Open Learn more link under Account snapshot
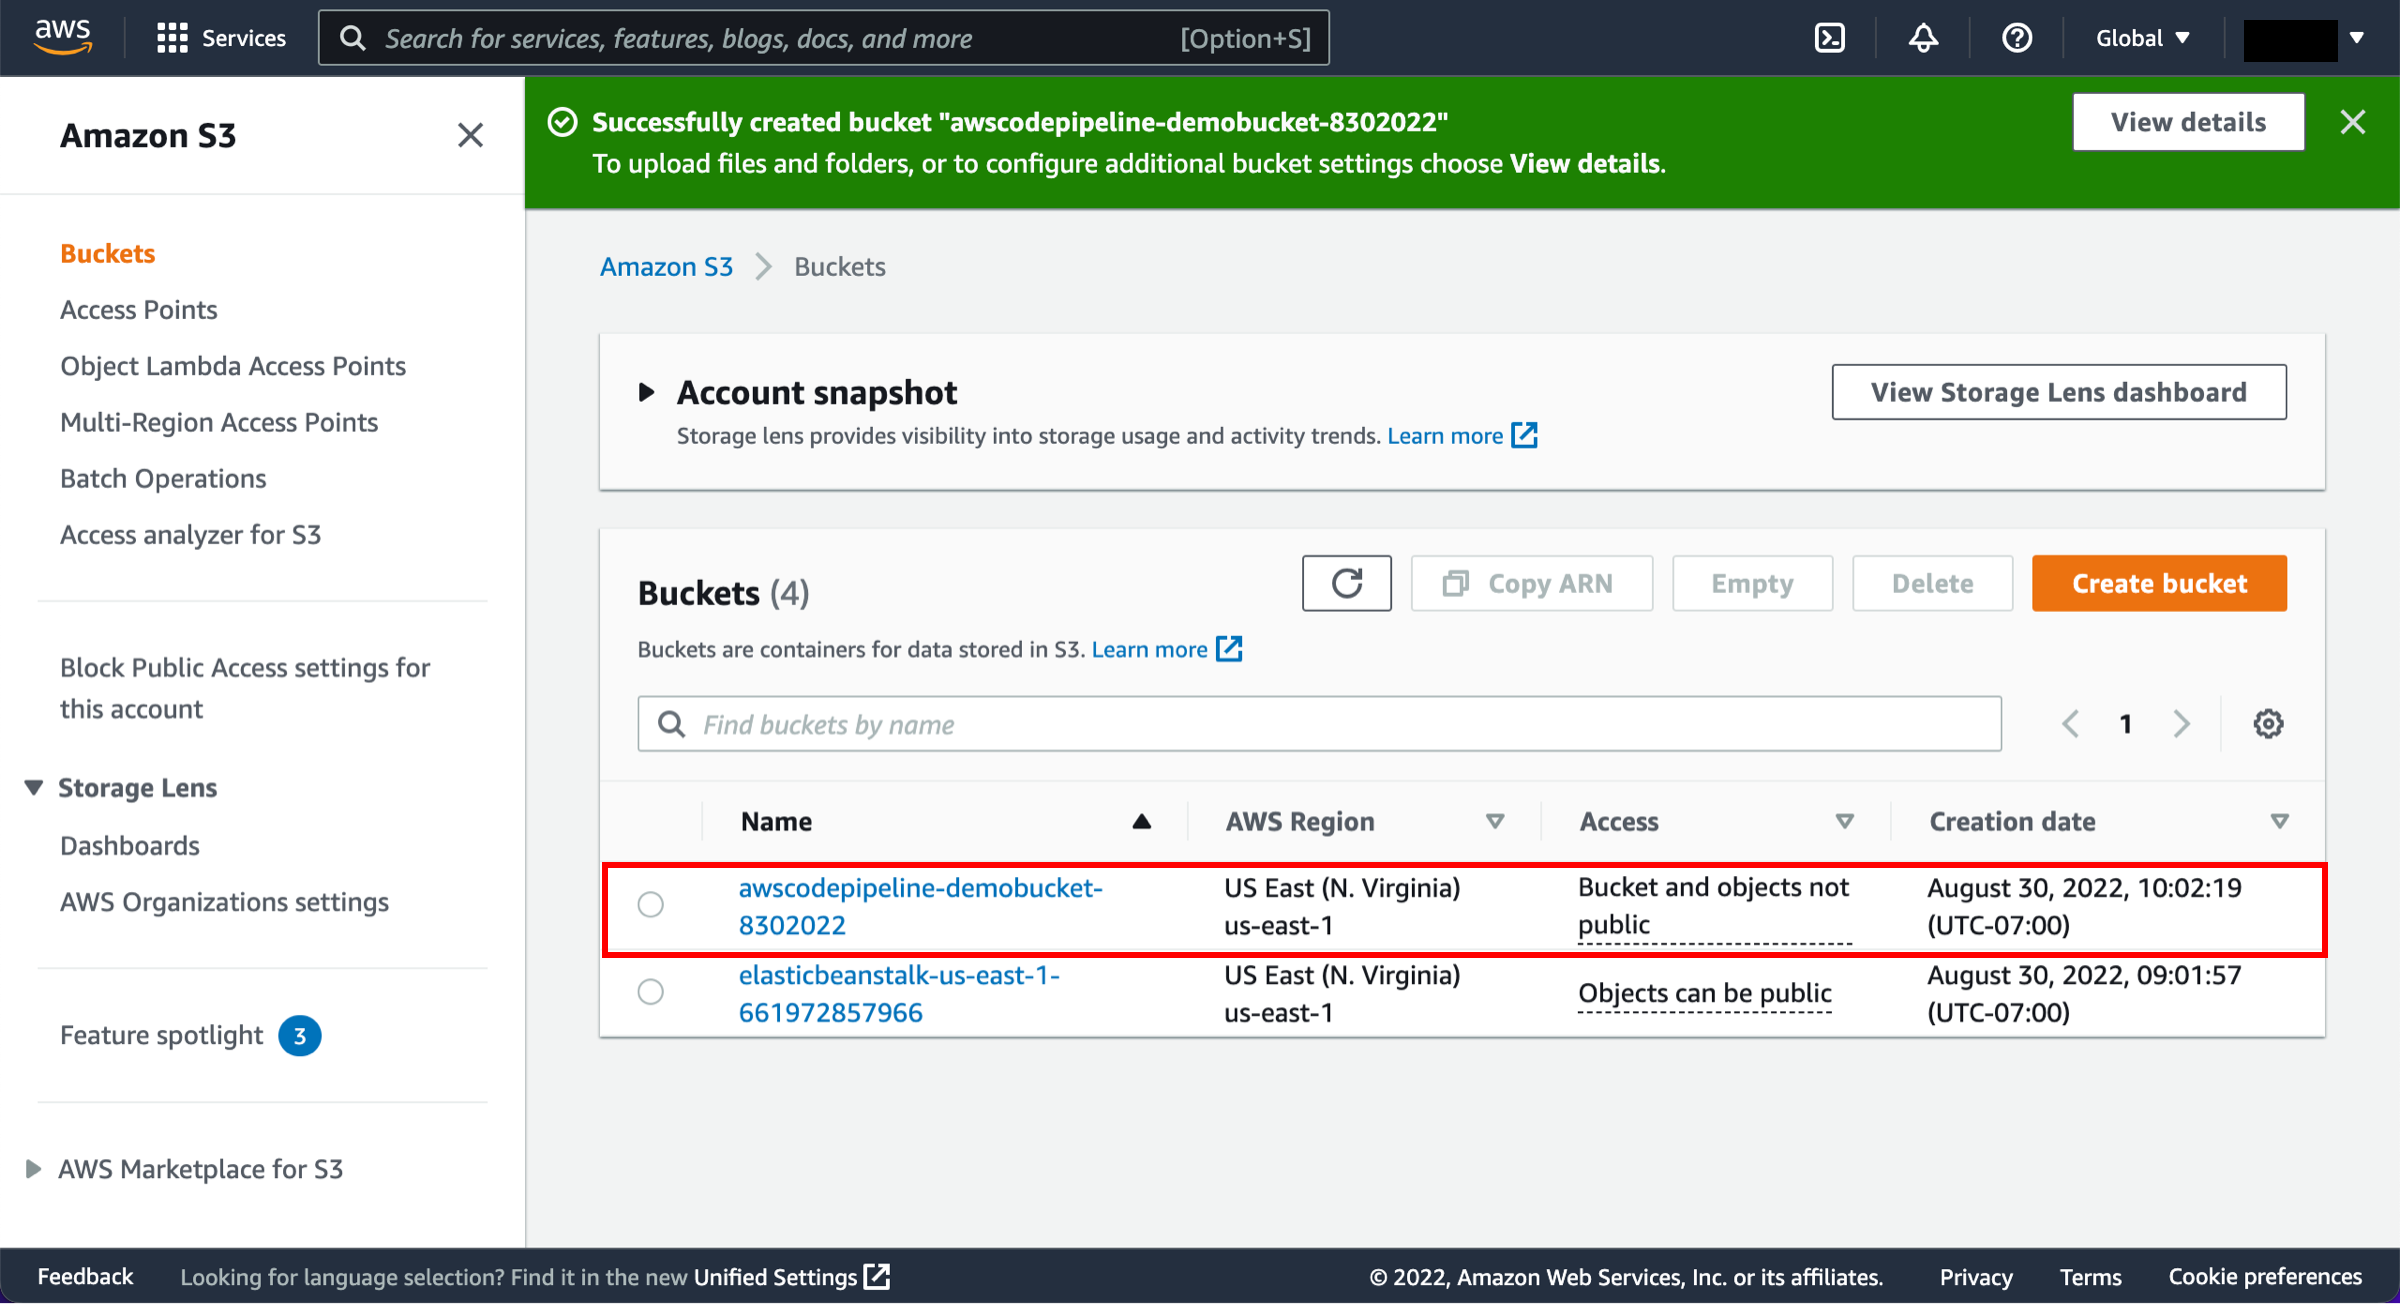Screen dimensions: 2400x1304 [x=1462, y=435]
